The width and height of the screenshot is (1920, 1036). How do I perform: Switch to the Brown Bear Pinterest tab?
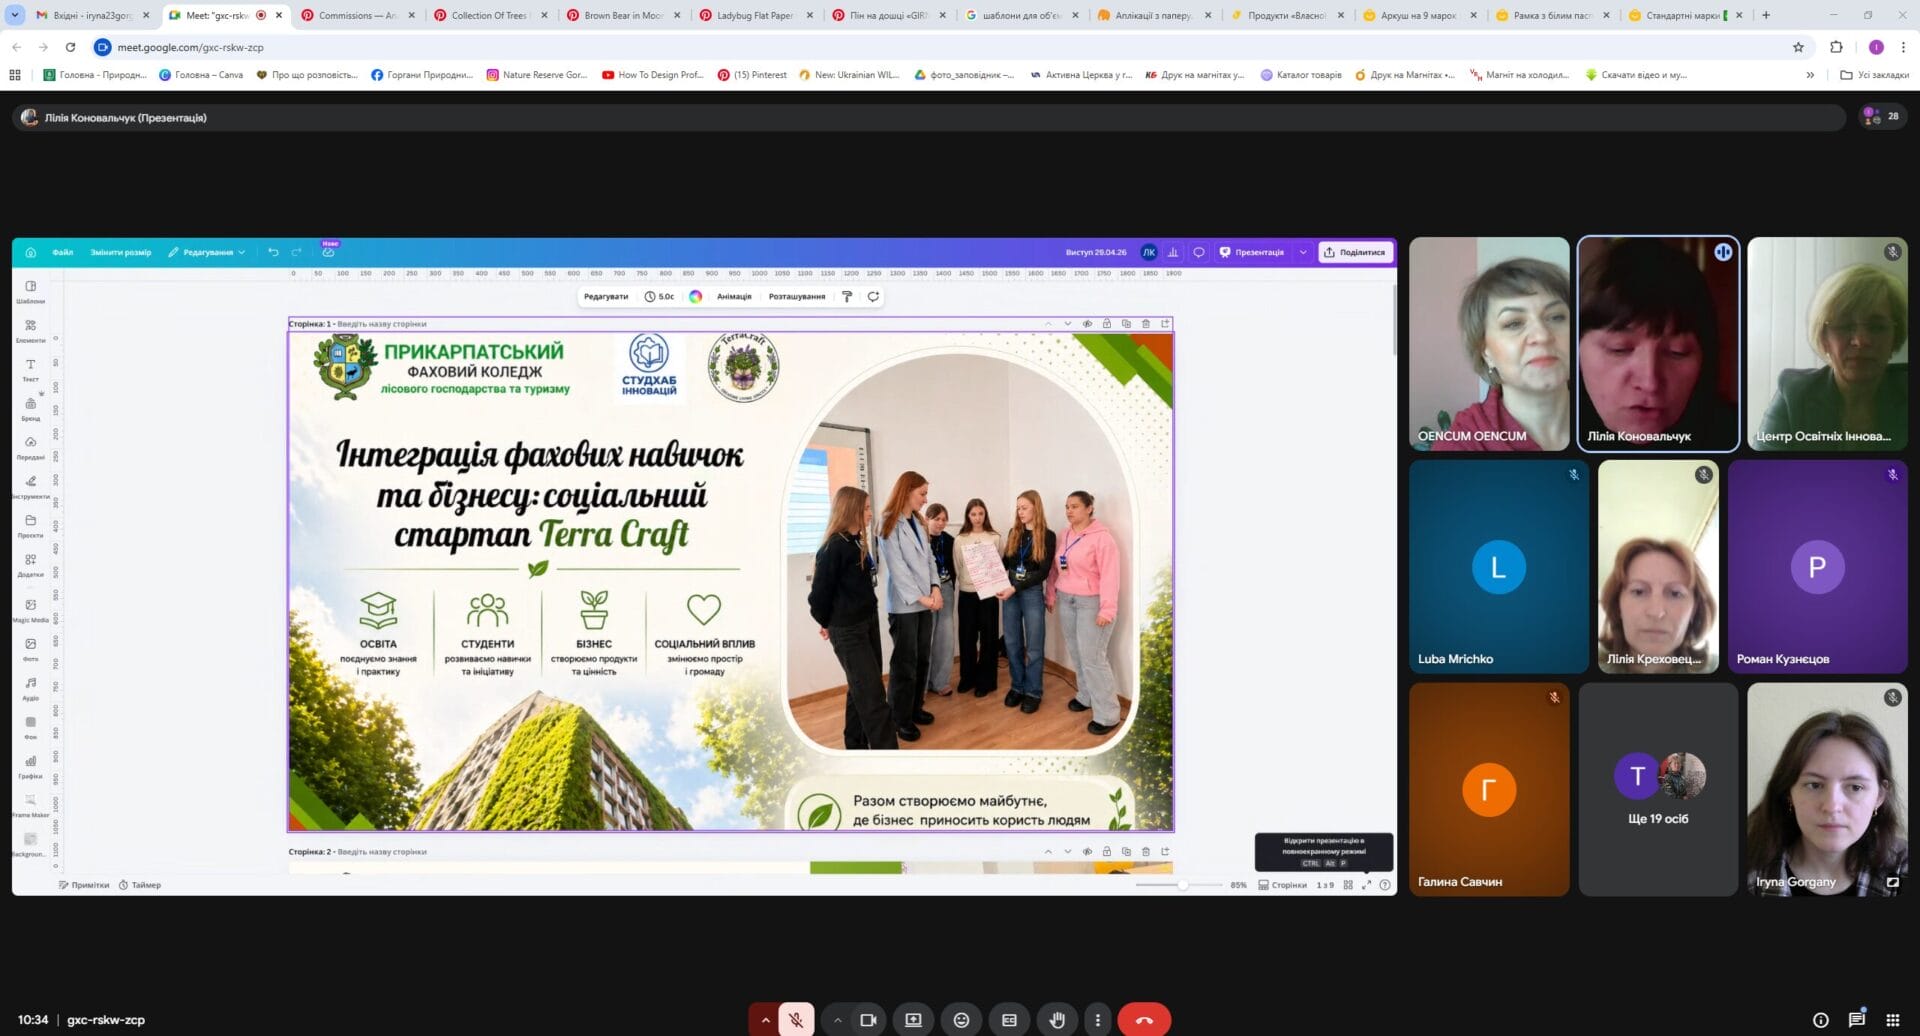tap(622, 15)
